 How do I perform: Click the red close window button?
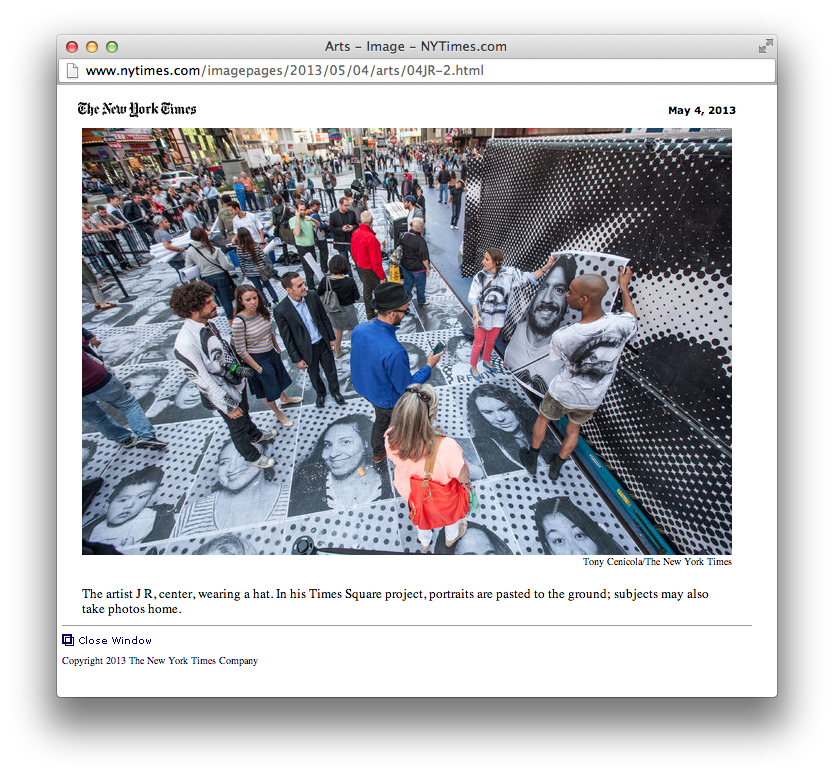[x=72, y=47]
